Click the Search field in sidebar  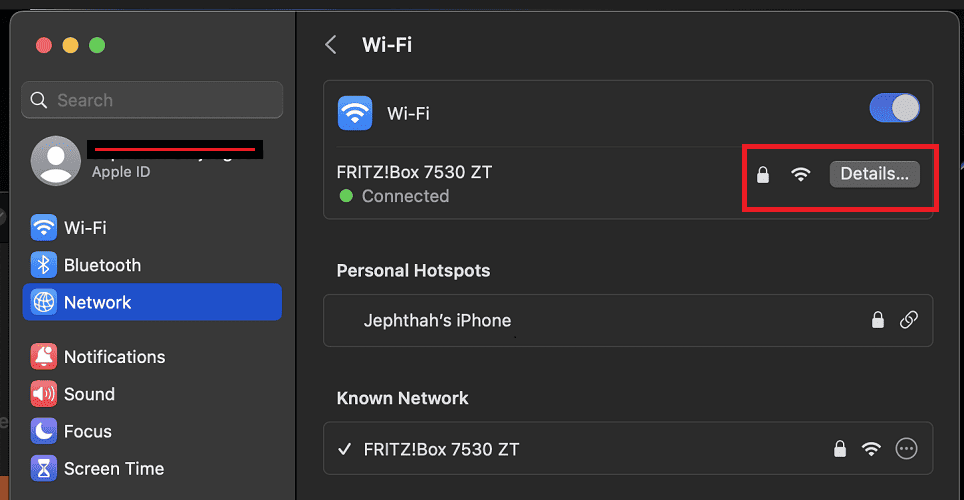(x=152, y=100)
